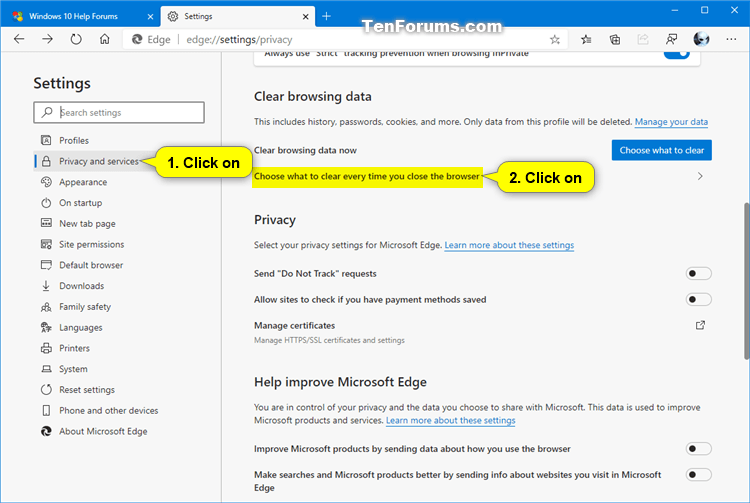Open Learn more link under Privacy

coord(509,245)
